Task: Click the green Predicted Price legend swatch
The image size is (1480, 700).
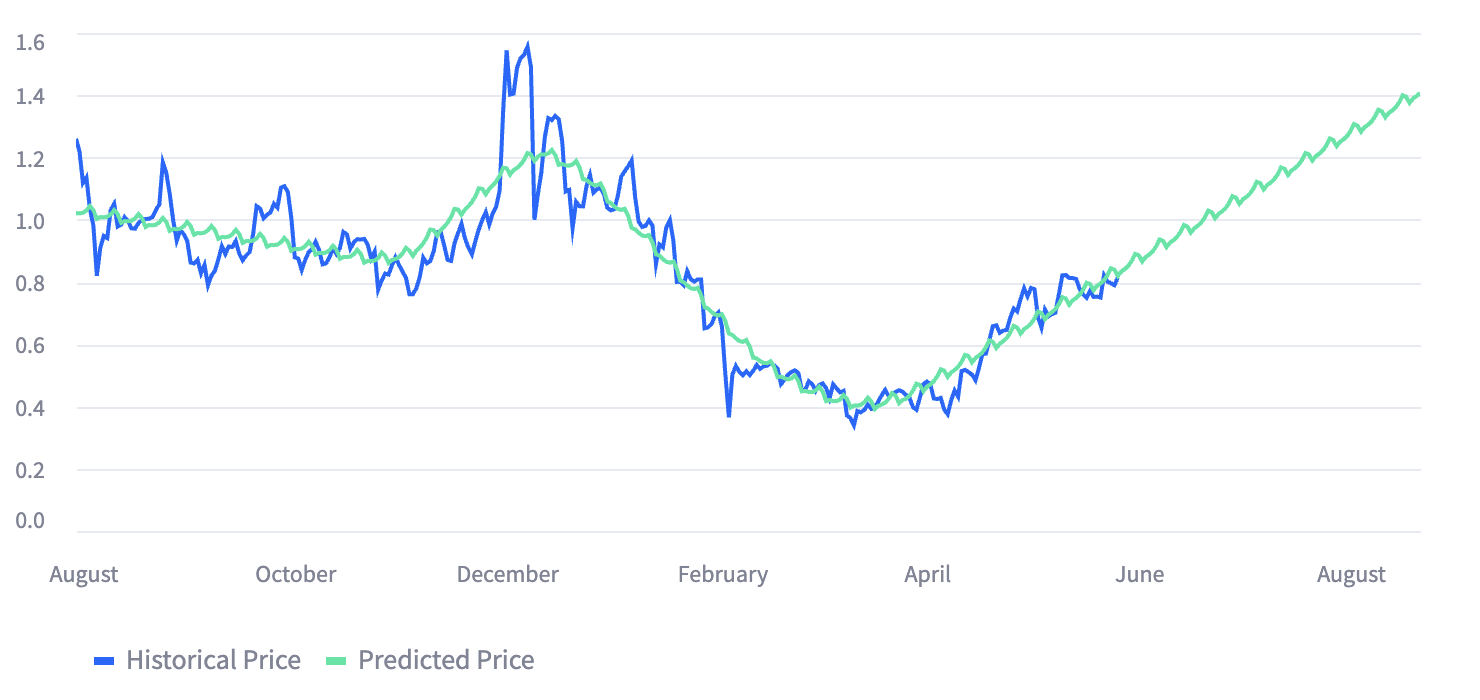Action: (337, 661)
